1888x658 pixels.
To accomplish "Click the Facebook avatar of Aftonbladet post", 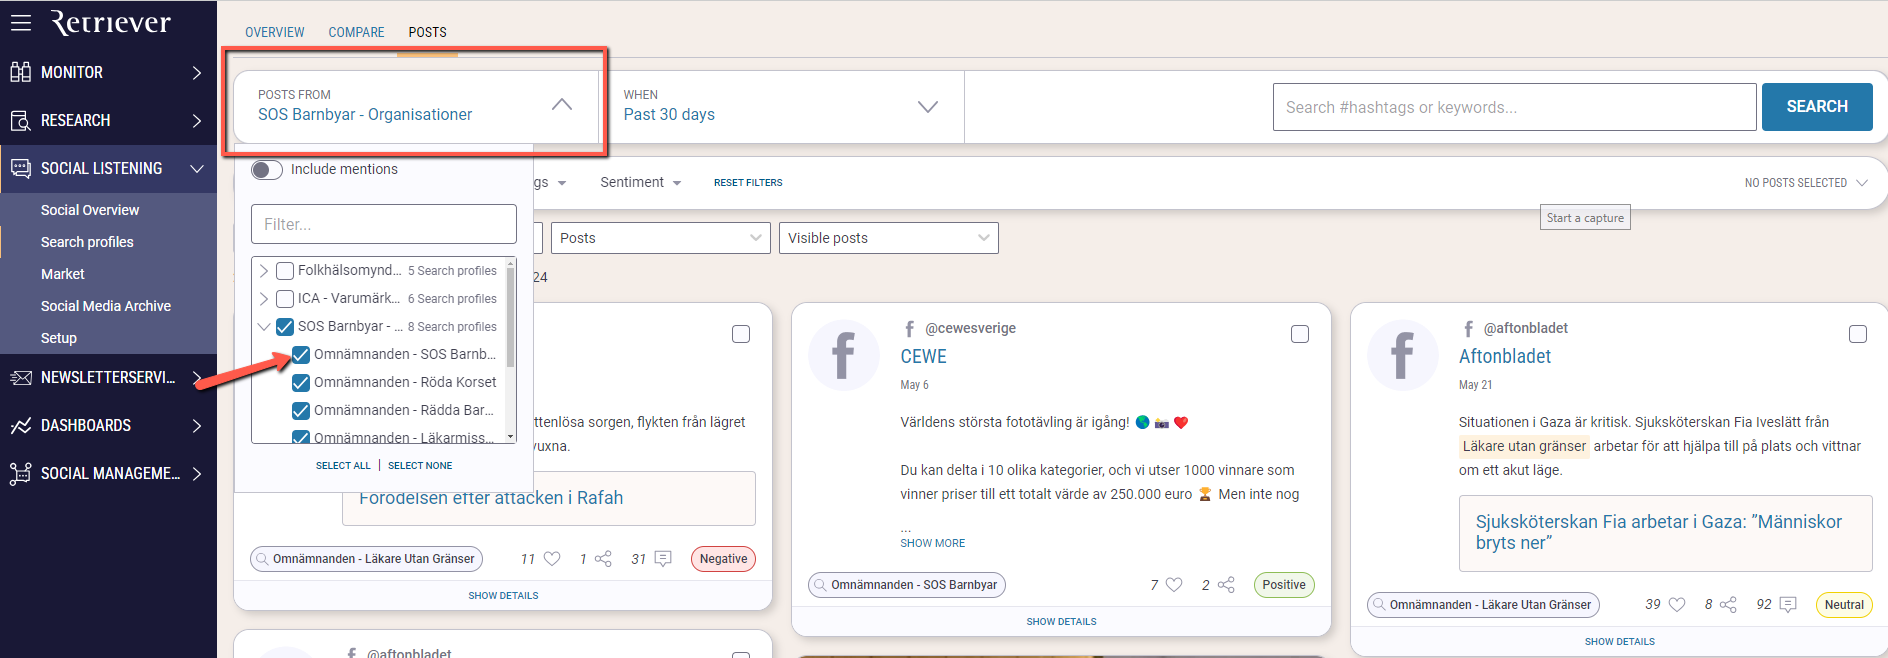I will 1402,355.
